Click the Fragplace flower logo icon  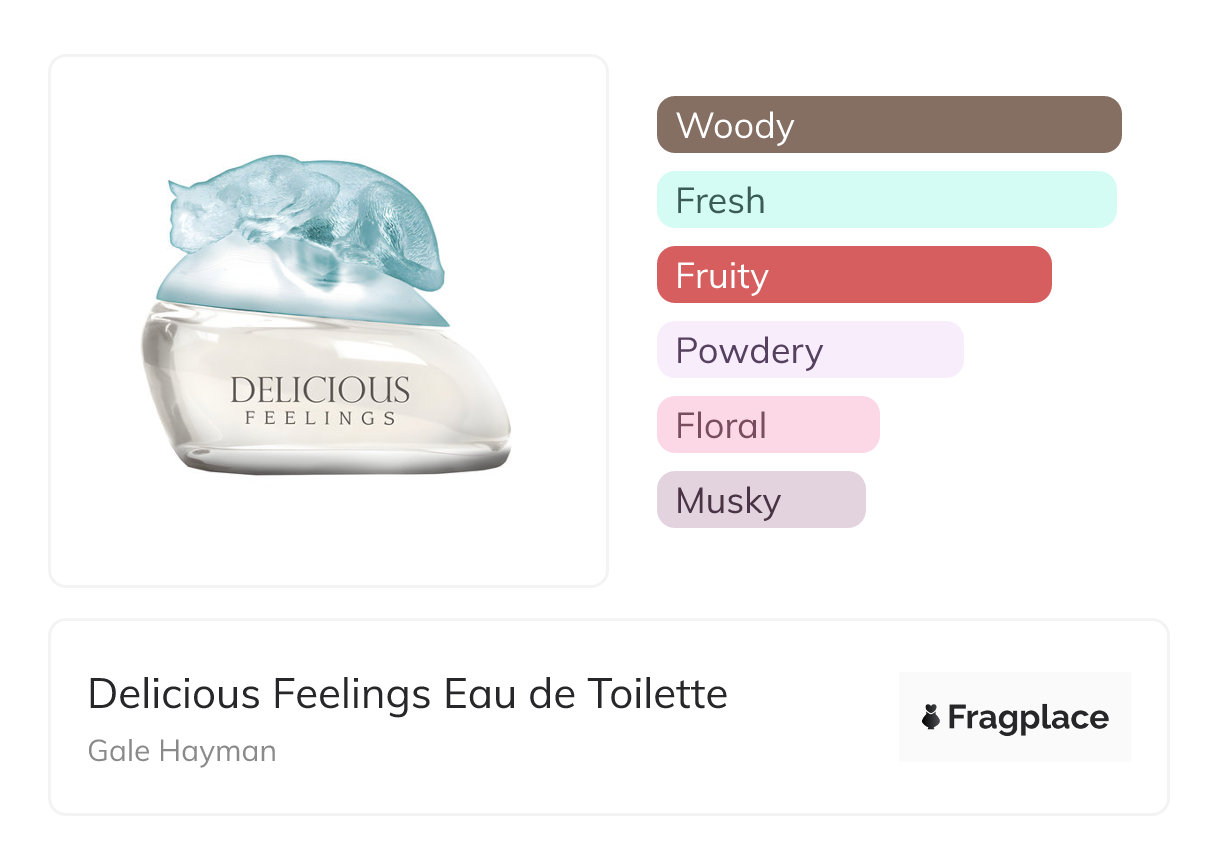coord(931,718)
